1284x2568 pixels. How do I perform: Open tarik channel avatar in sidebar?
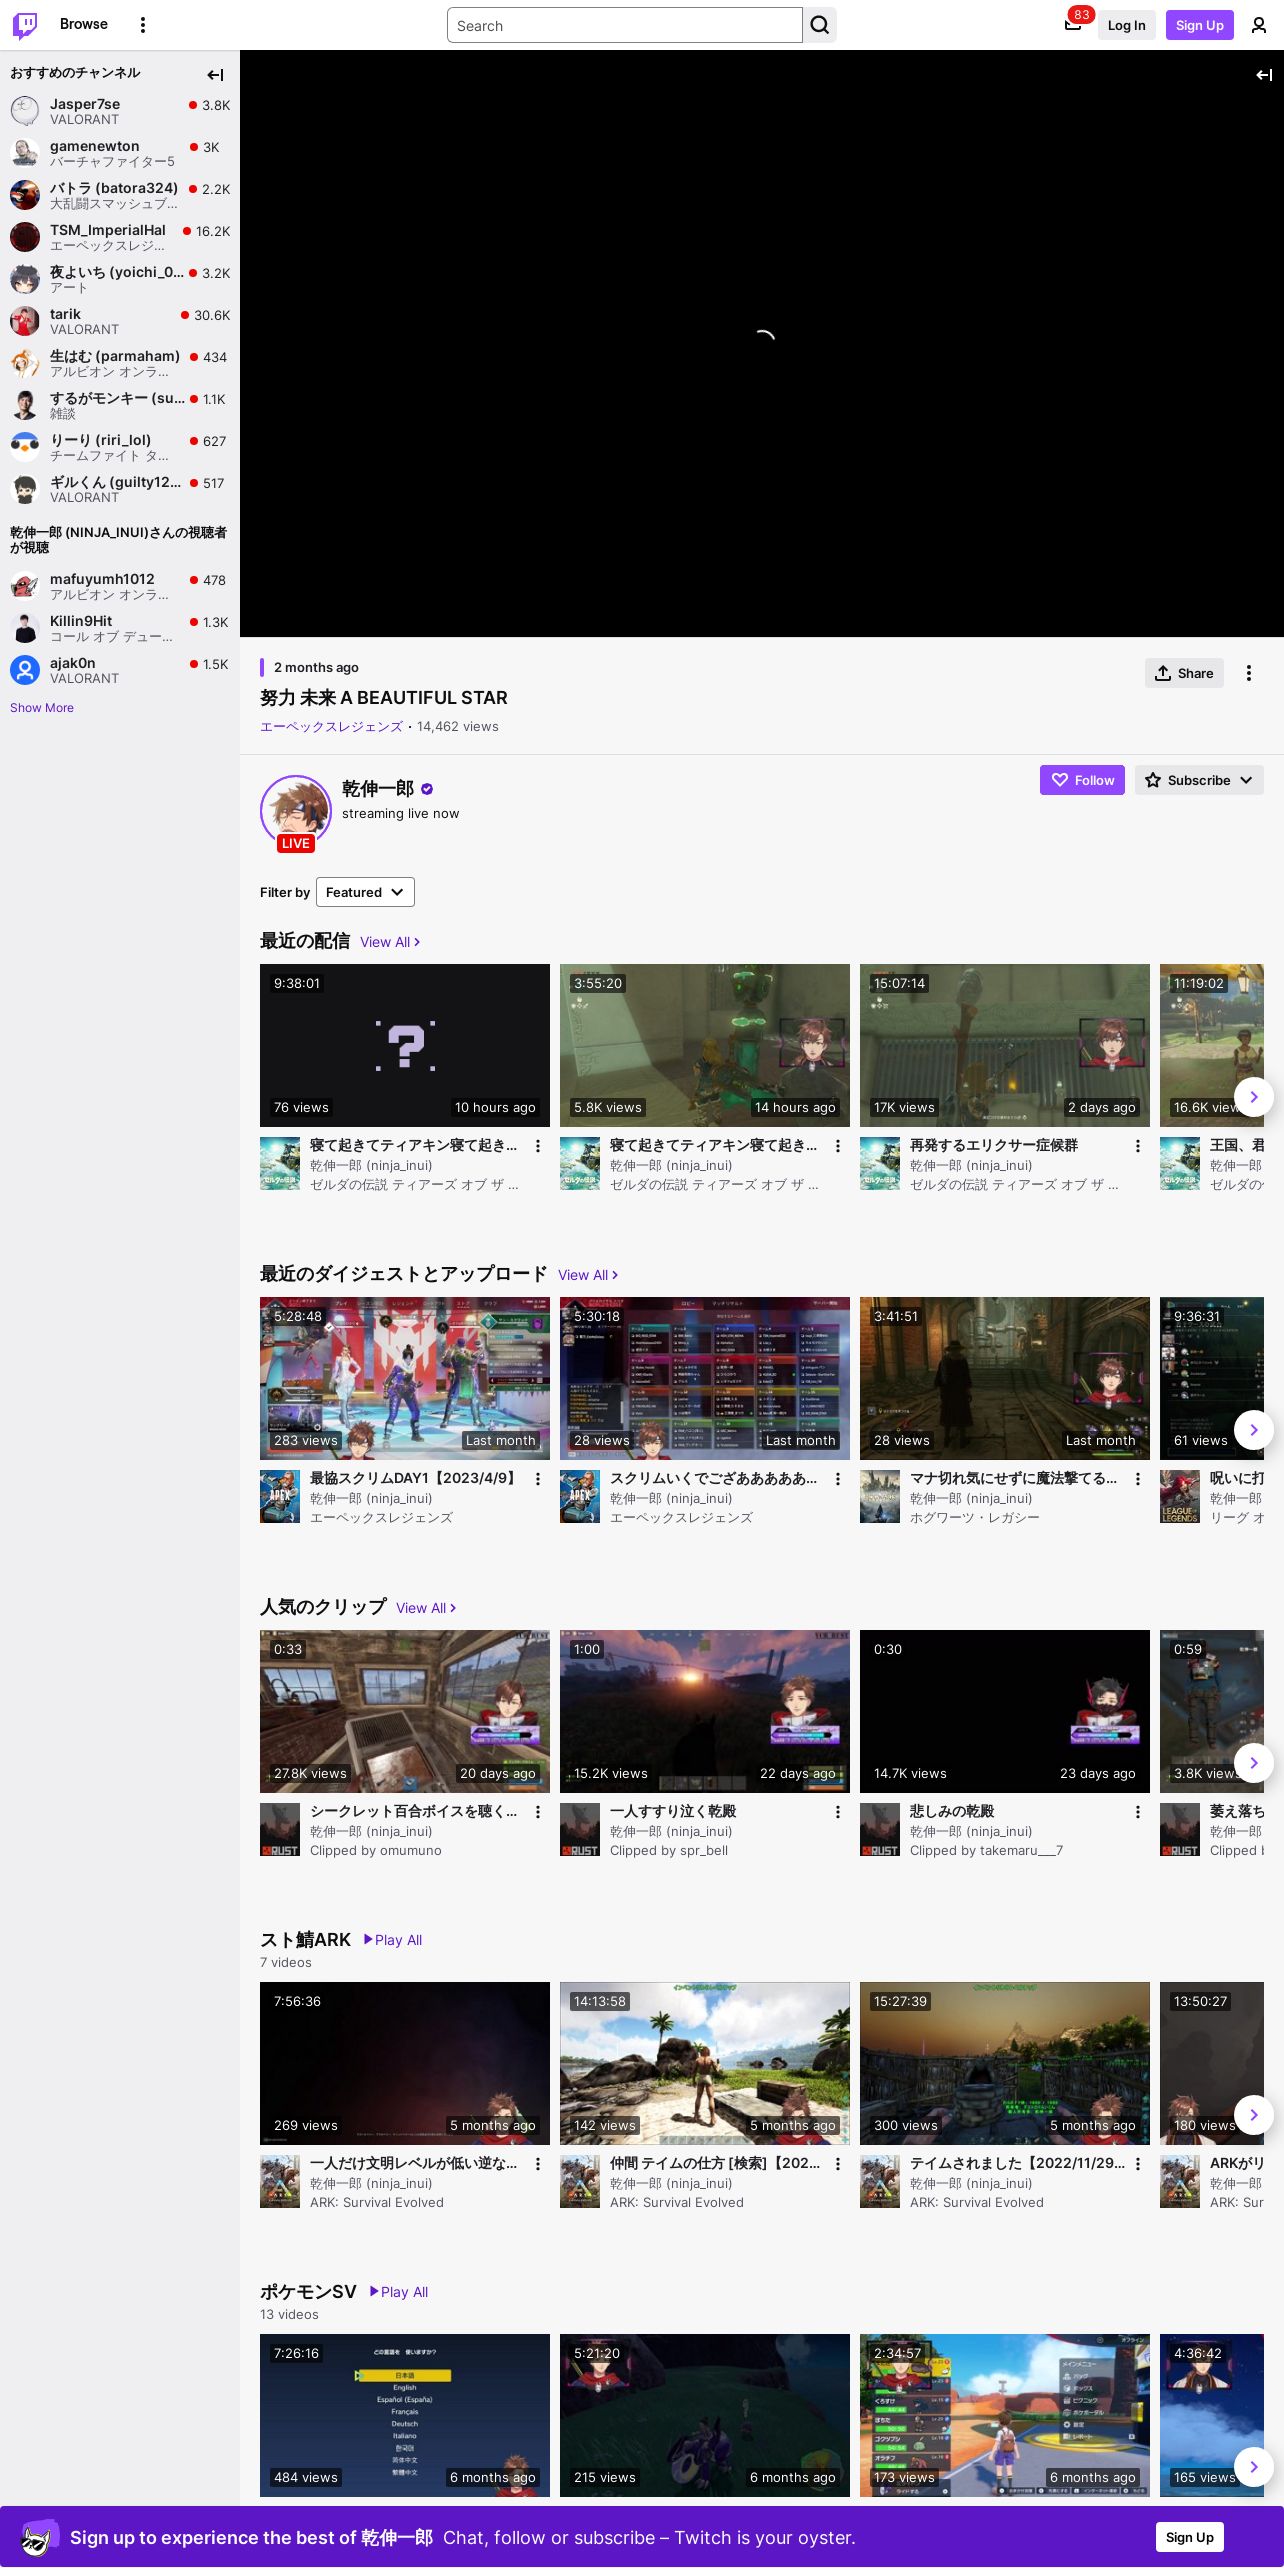(25, 321)
